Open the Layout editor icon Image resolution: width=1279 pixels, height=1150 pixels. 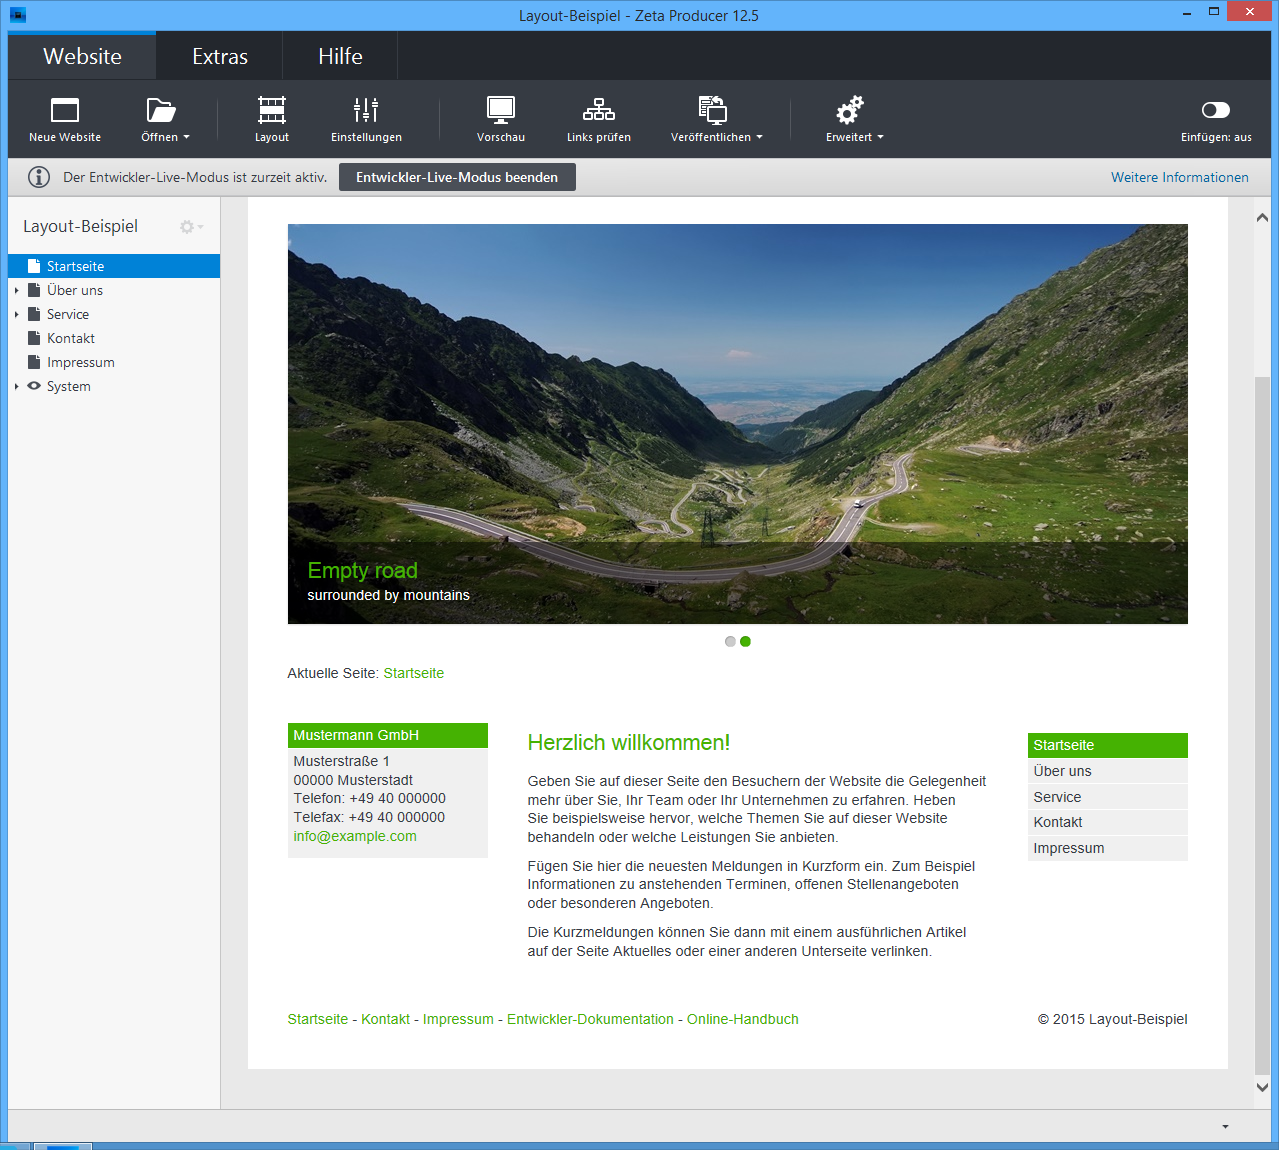(271, 110)
